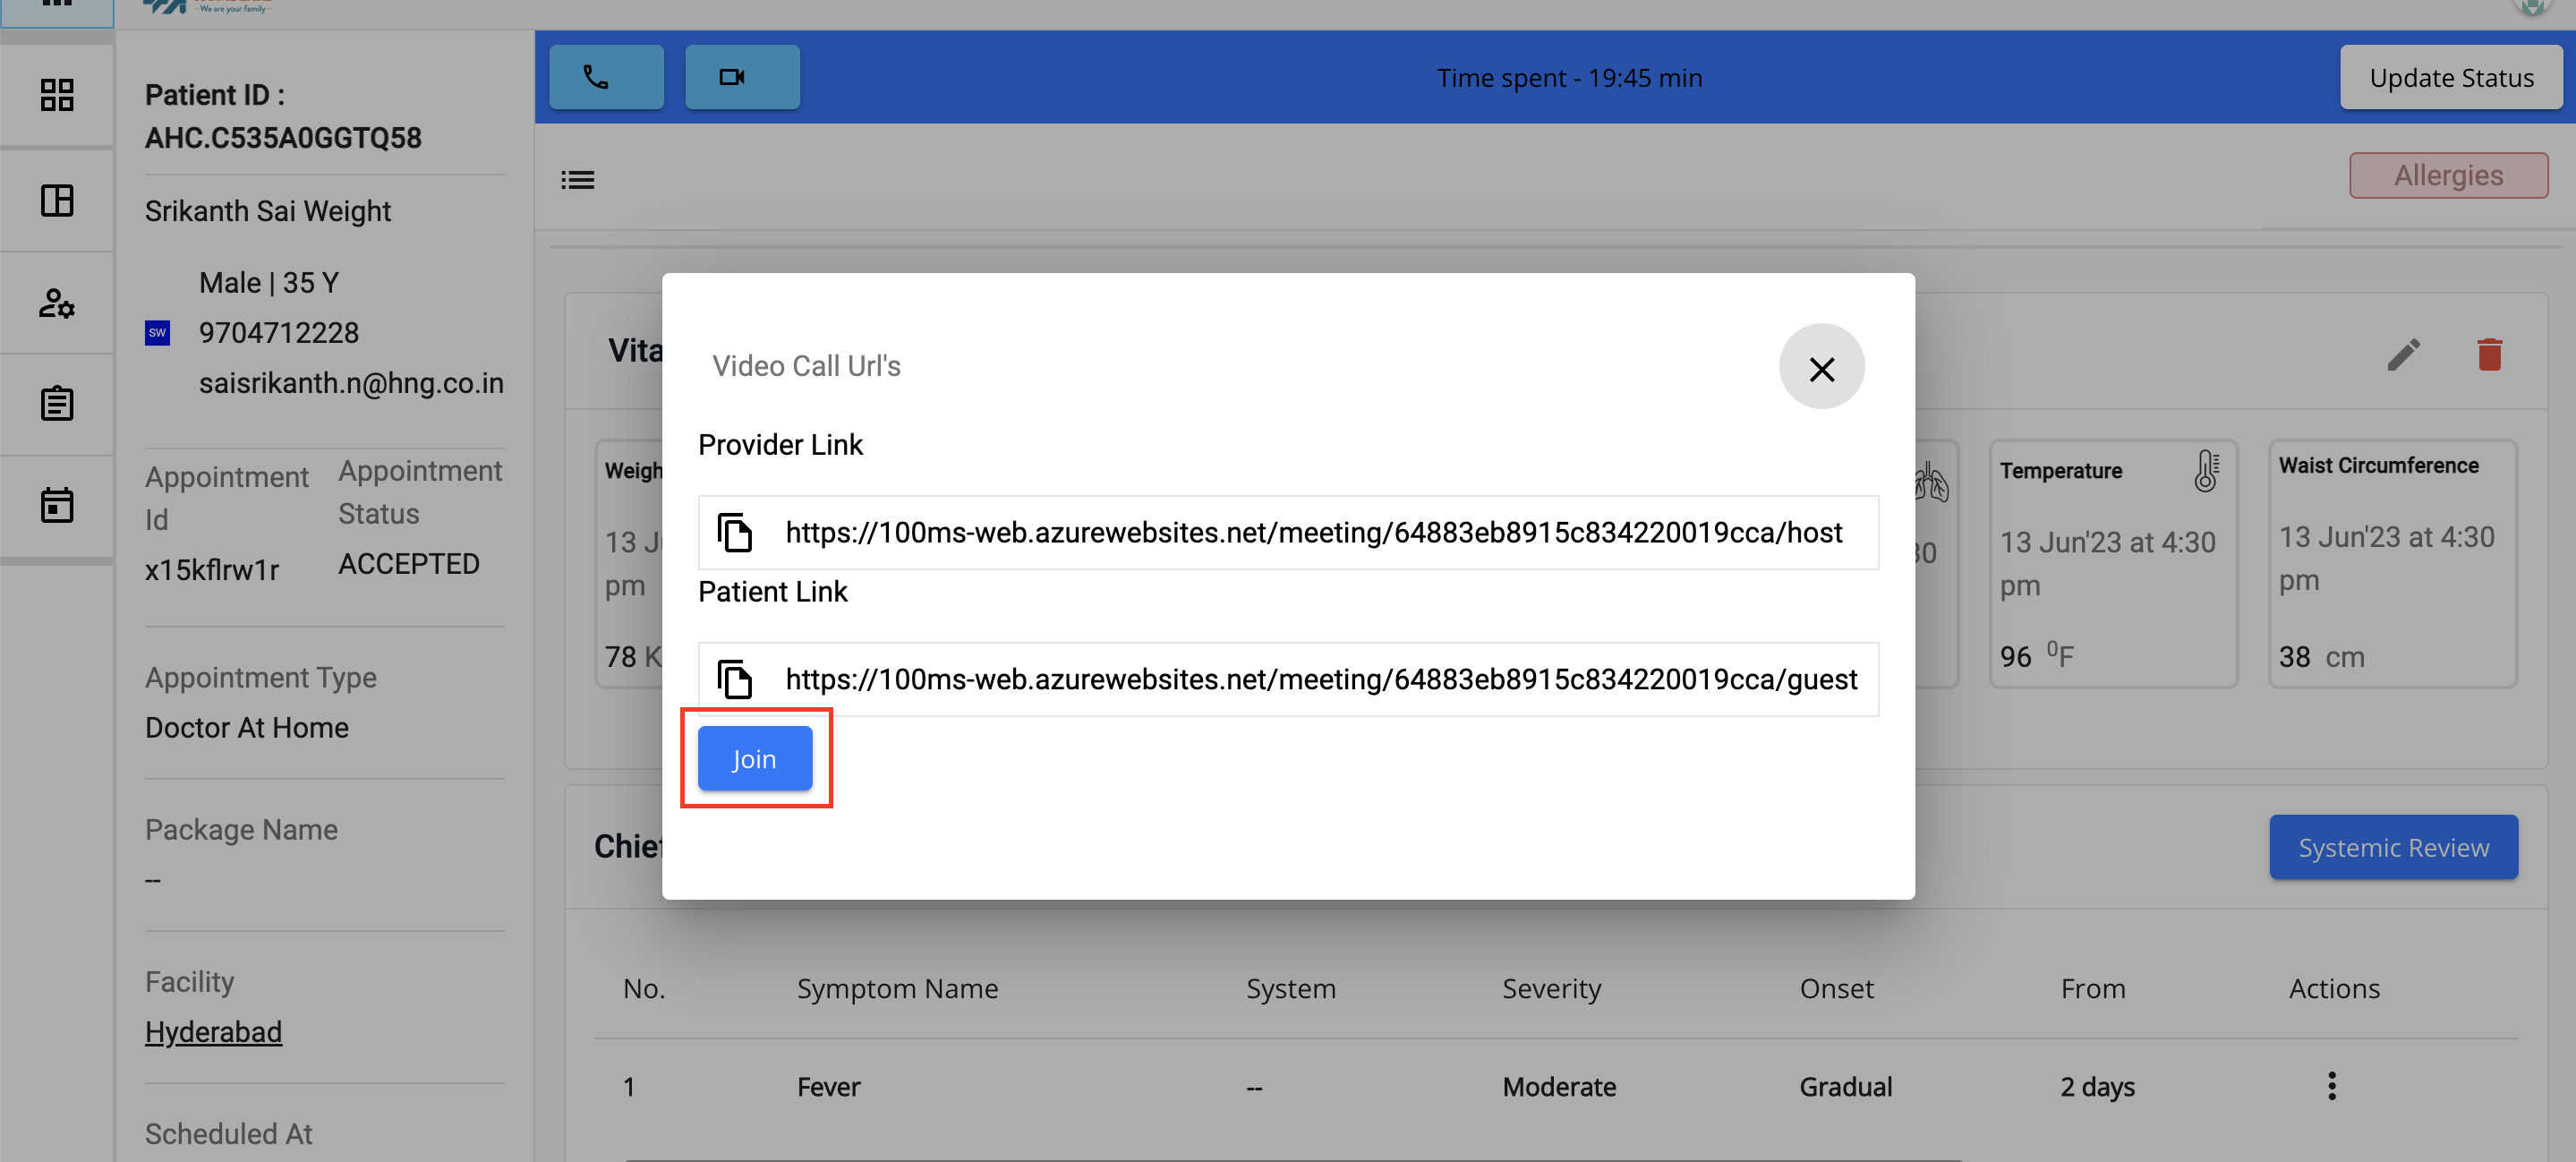Open the dashboard grid sidebar icon
Screen dimensions: 2576x1162
[57, 95]
